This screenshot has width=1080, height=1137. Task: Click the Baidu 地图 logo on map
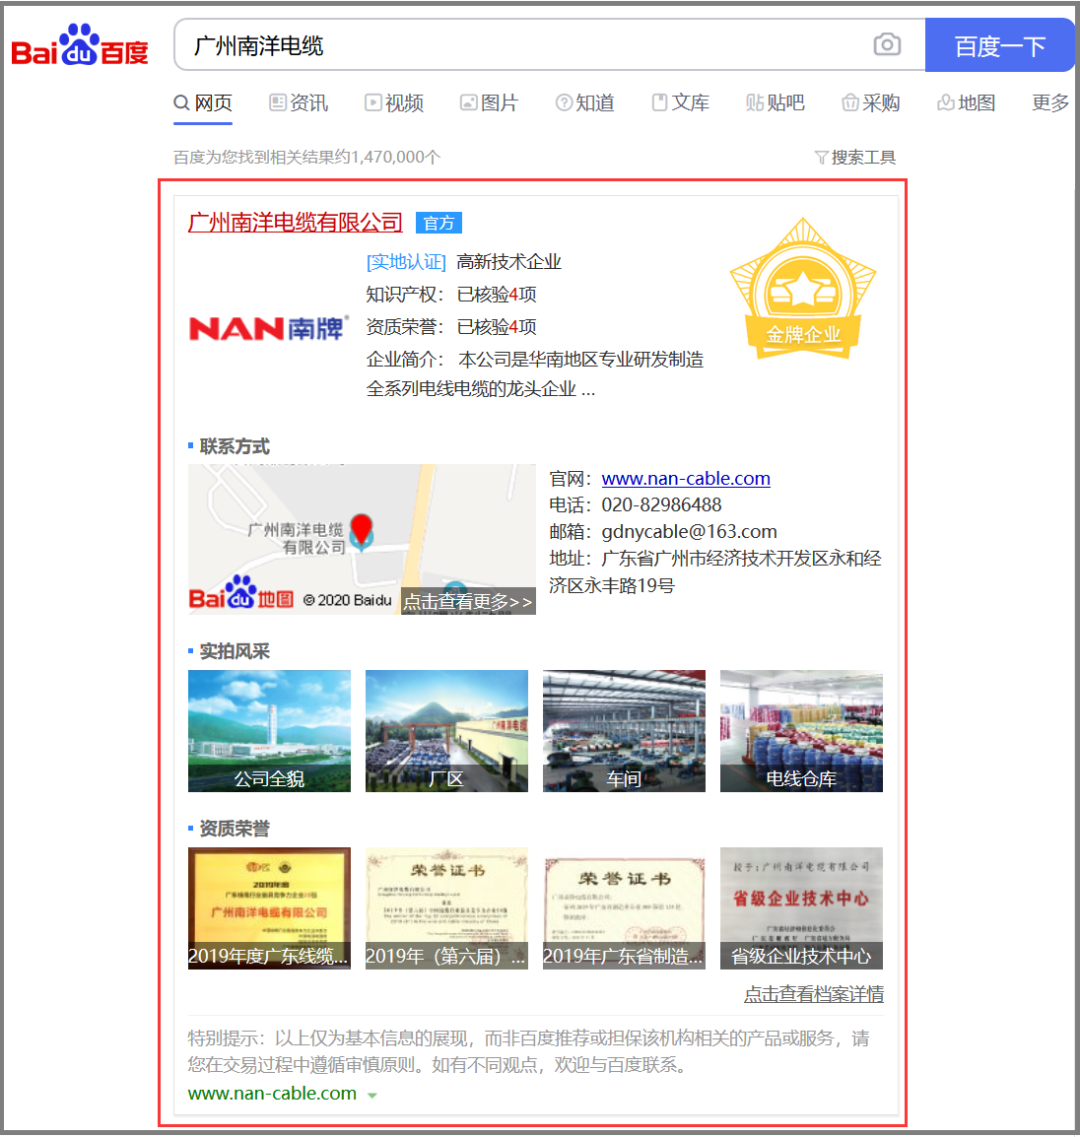click(241, 593)
